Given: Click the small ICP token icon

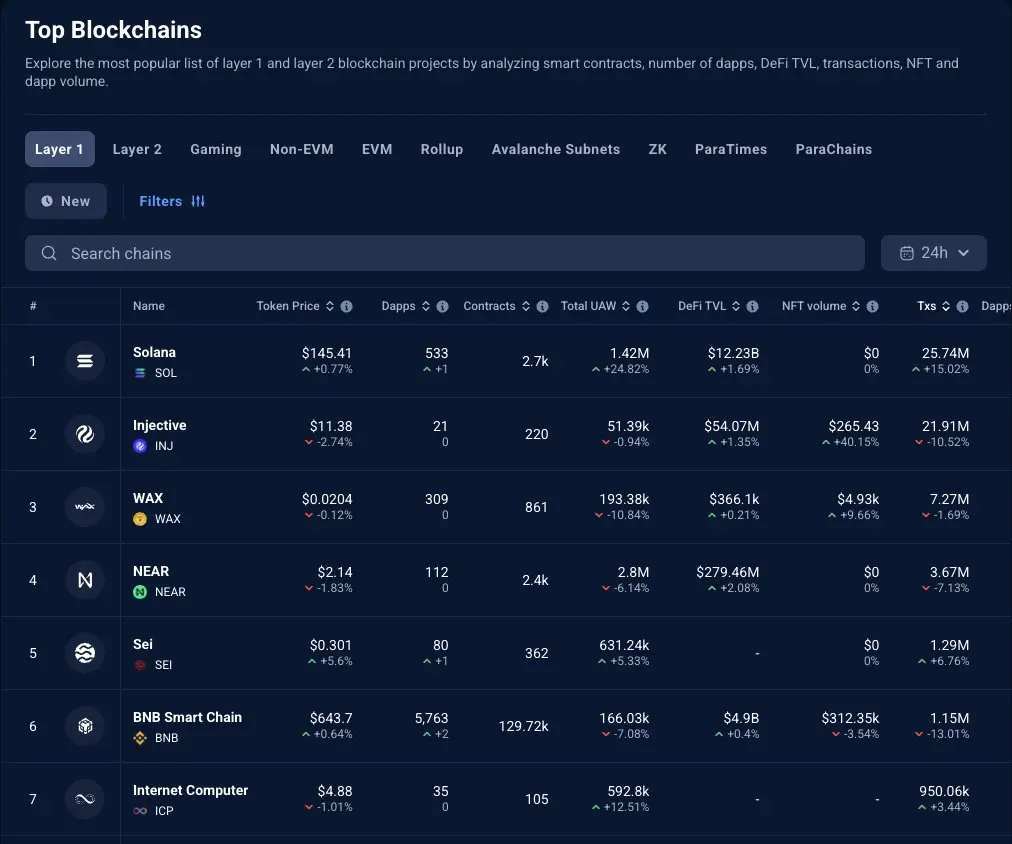Looking at the screenshot, I should click(x=139, y=810).
